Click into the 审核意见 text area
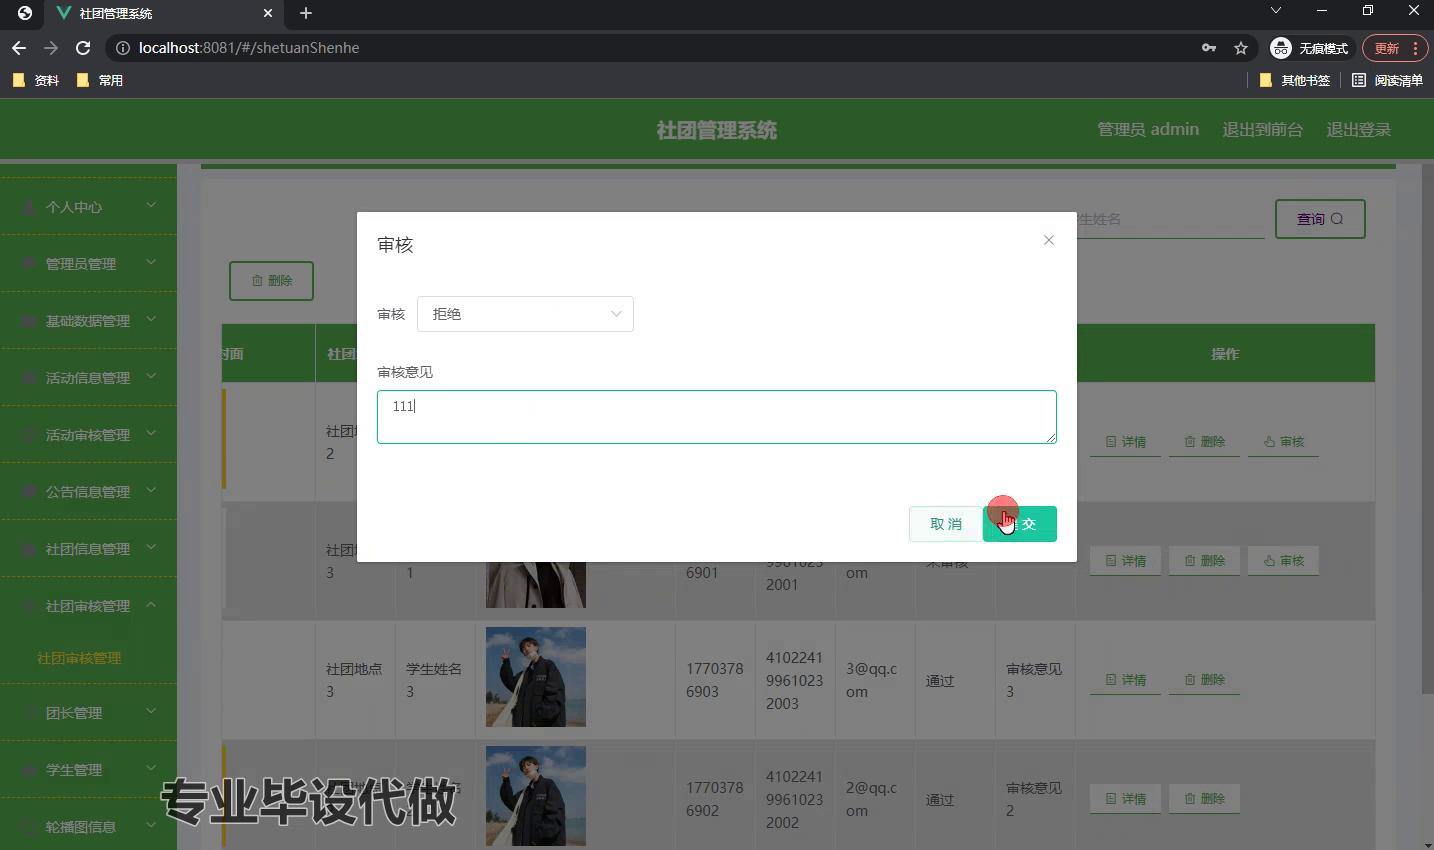This screenshot has height=850, width=1434. [x=716, y=417]
